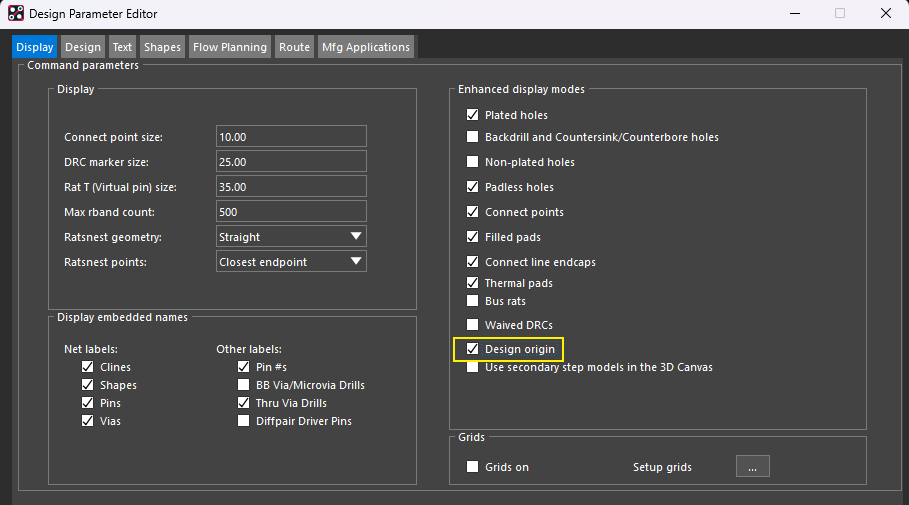Turn on the Bus rats checkbox
The width and height of the screenshot is (909, 505).
tap(473, 301)
